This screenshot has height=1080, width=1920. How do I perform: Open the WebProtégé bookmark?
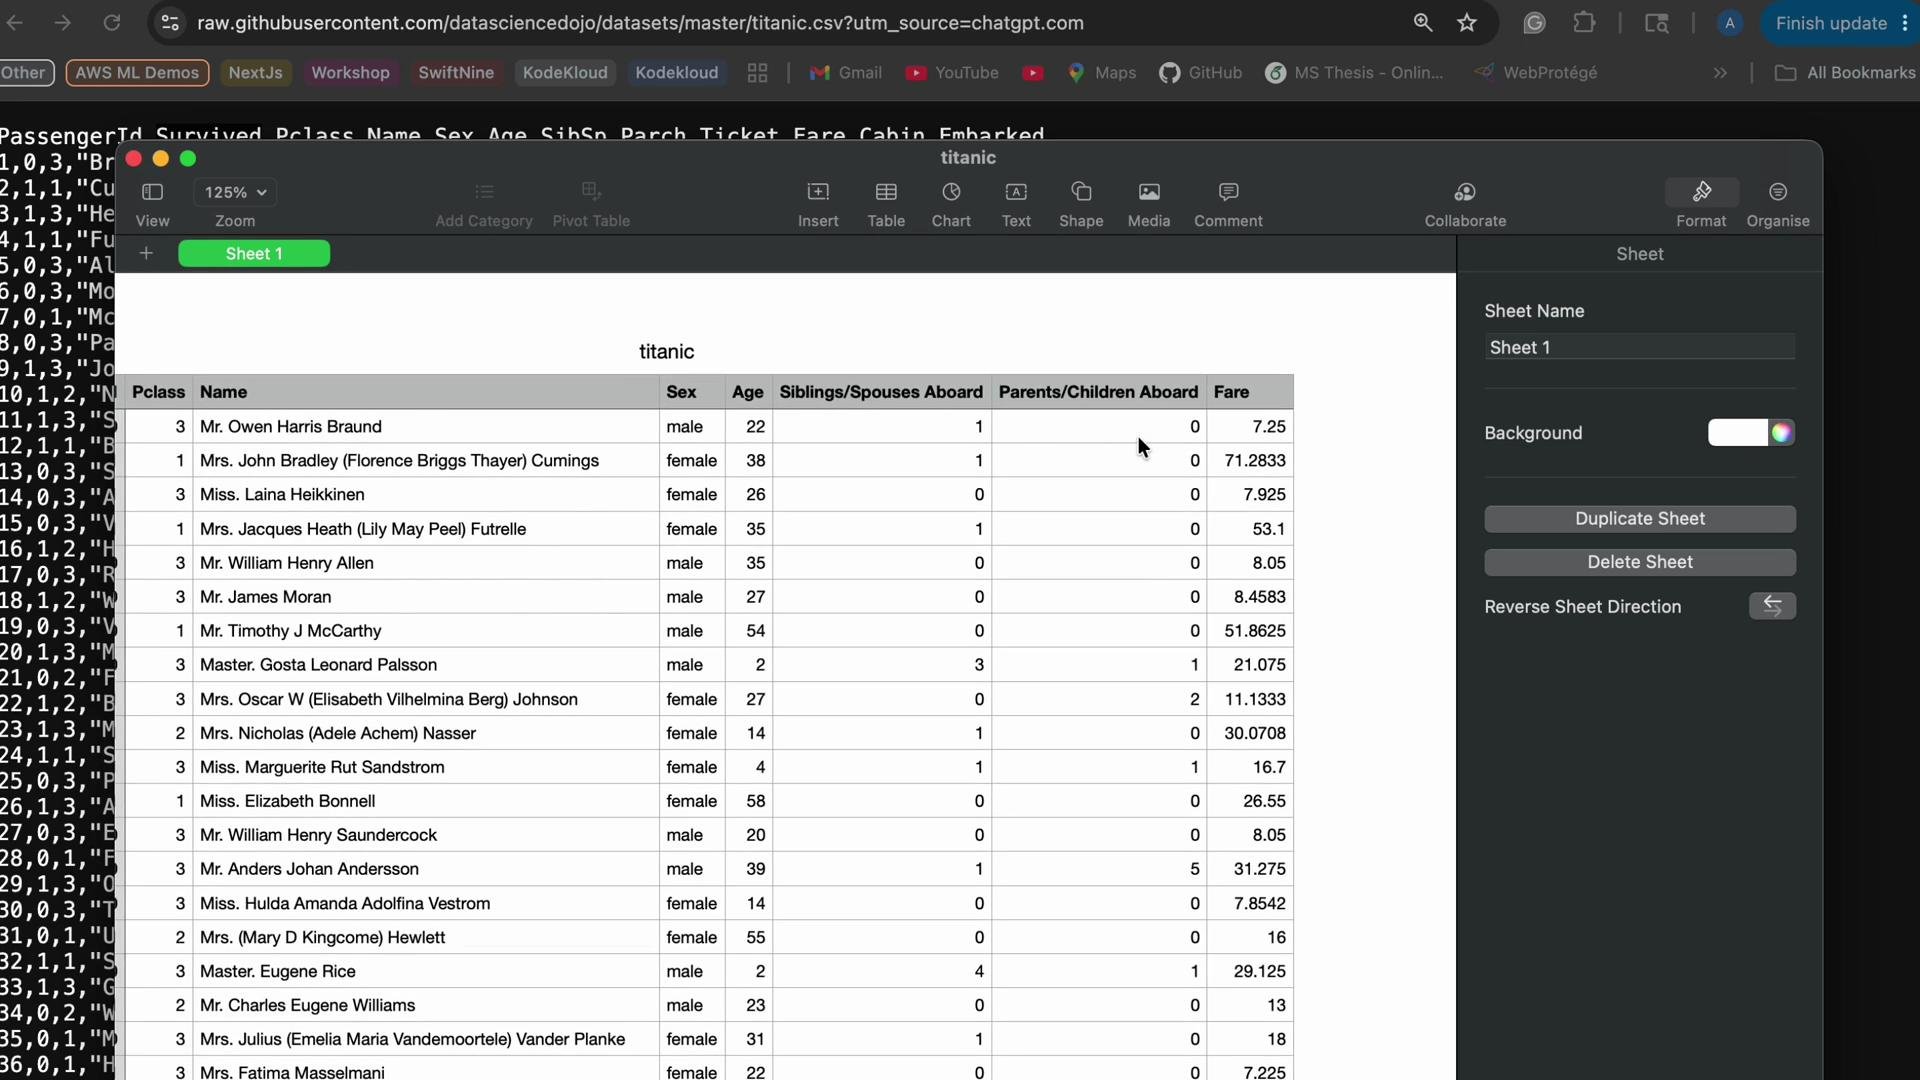click(1536, 73)
